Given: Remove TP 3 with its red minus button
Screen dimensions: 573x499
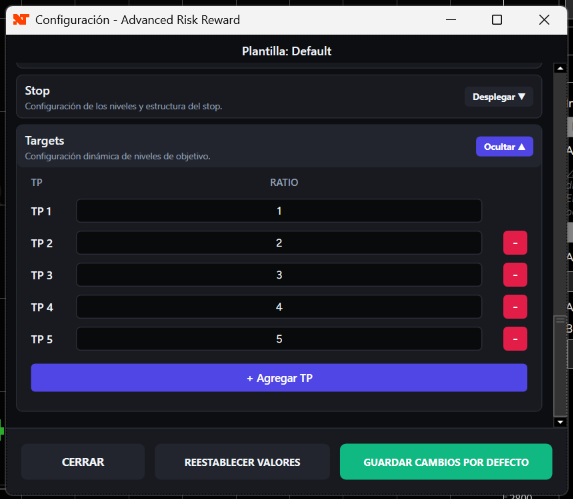Looking at the screenshot, I should (515, 275).
